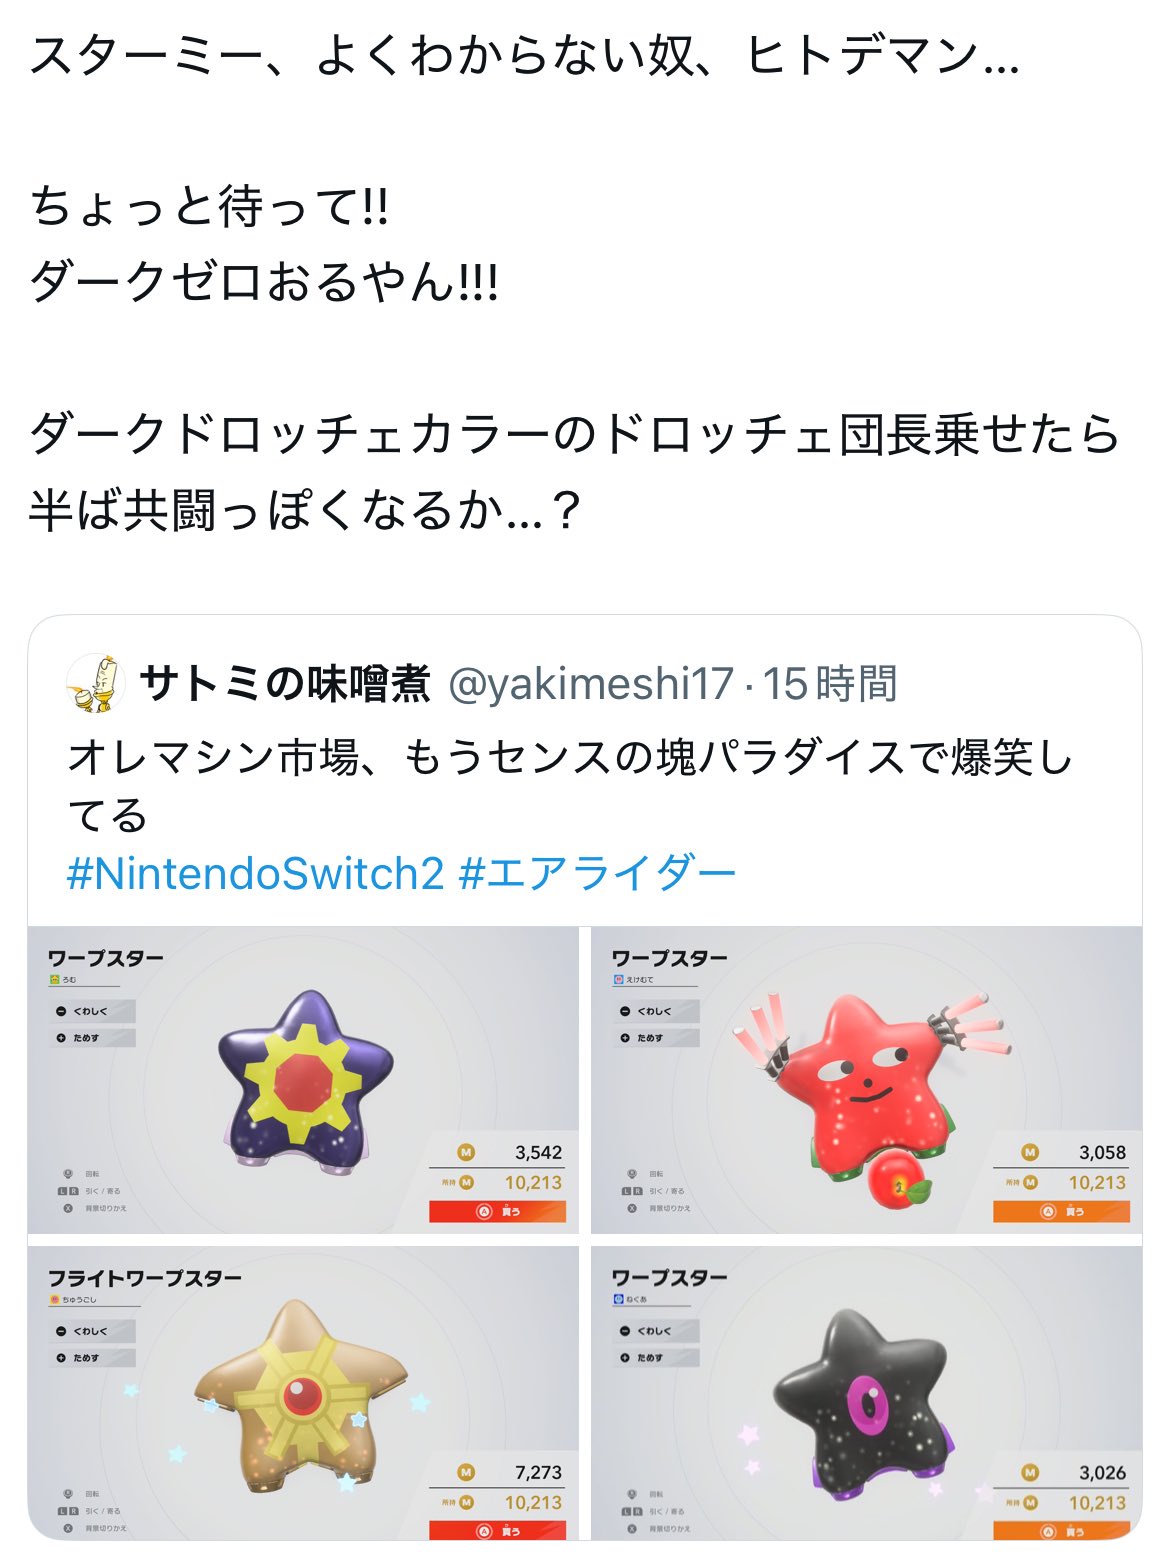Screen dimensions: 1170x1564
Task: Click くわしく option in tan star image
Action: [92, 1331]
